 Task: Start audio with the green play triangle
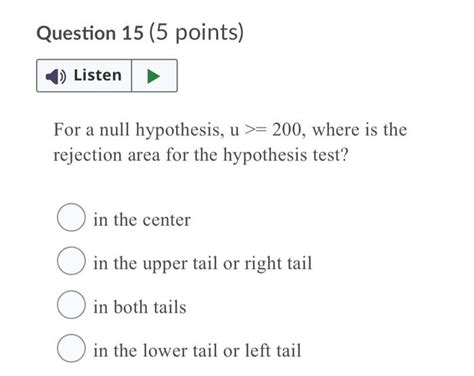point(153,76)
